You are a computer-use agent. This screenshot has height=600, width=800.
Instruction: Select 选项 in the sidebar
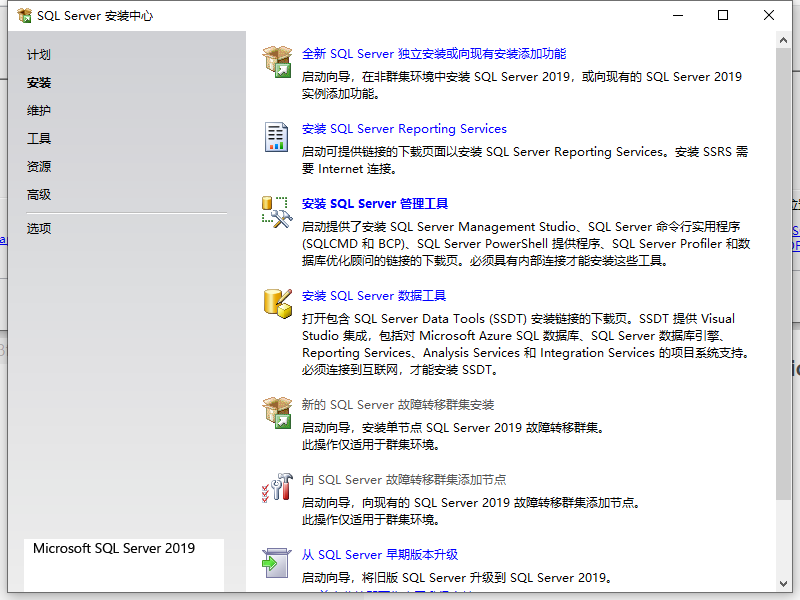point(39,228)
